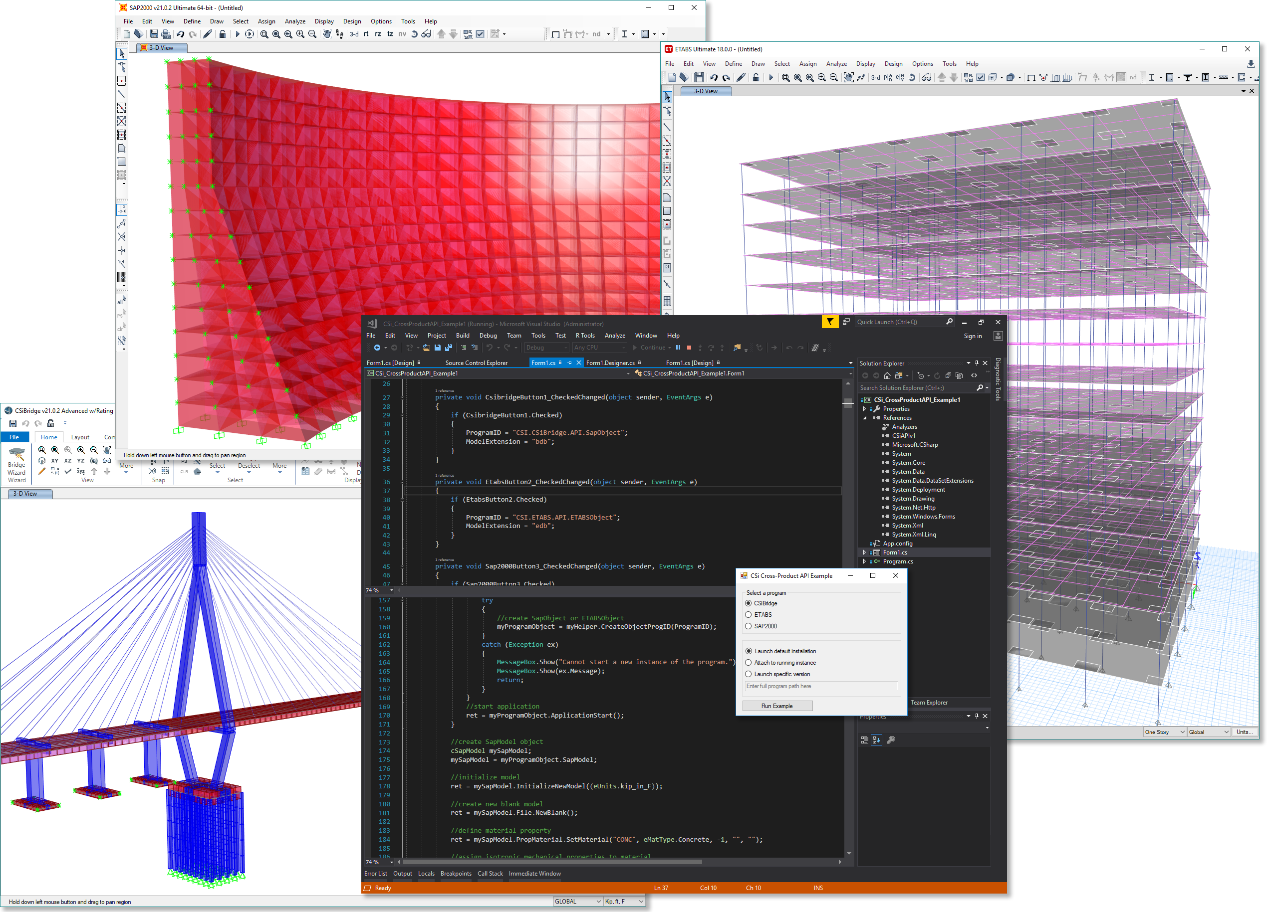Expand the Properties node in Solution Explorer

[x=864, y=409]
